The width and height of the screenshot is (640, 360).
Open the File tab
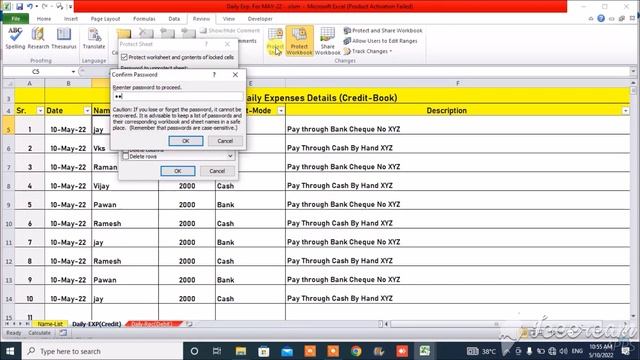[16, 19]
